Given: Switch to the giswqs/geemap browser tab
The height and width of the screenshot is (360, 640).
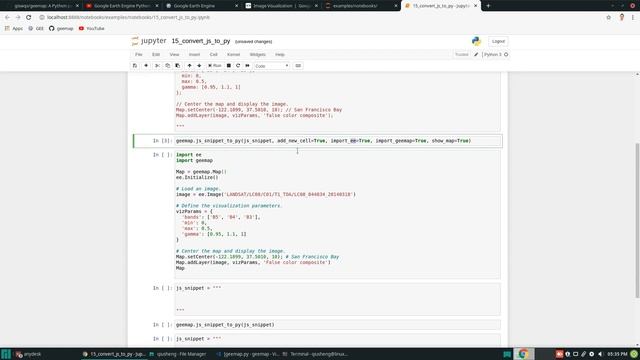Looking at the screenshot, I should tap(41, 6).
